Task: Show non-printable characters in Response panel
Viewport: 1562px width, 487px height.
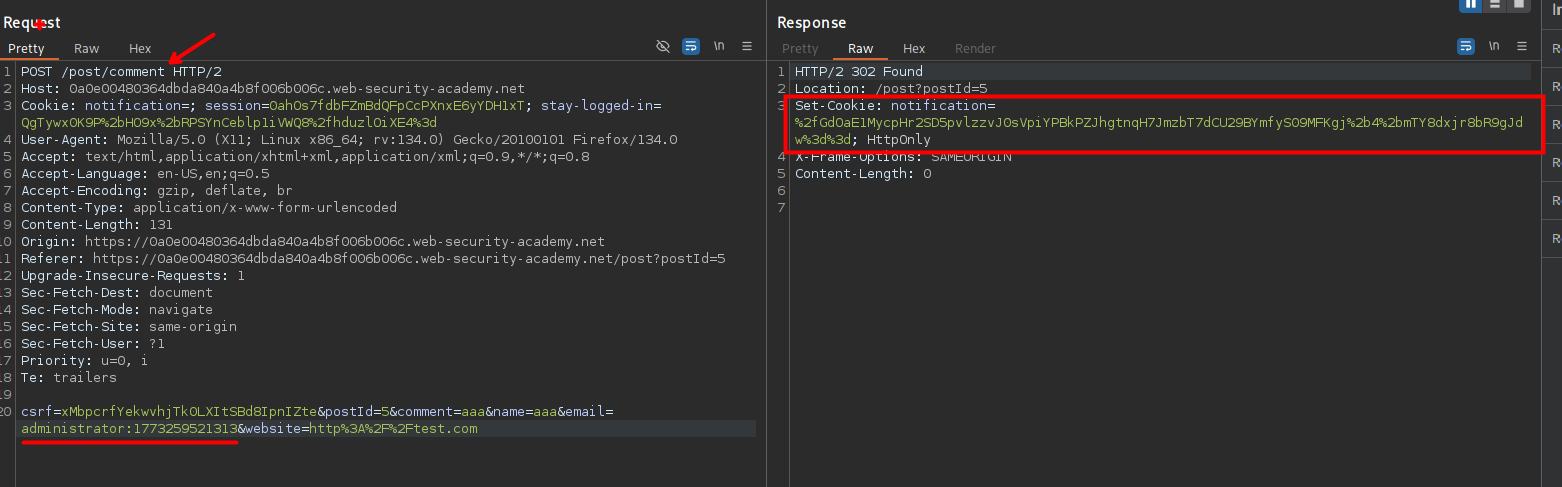Action: tap(1494, 46)
